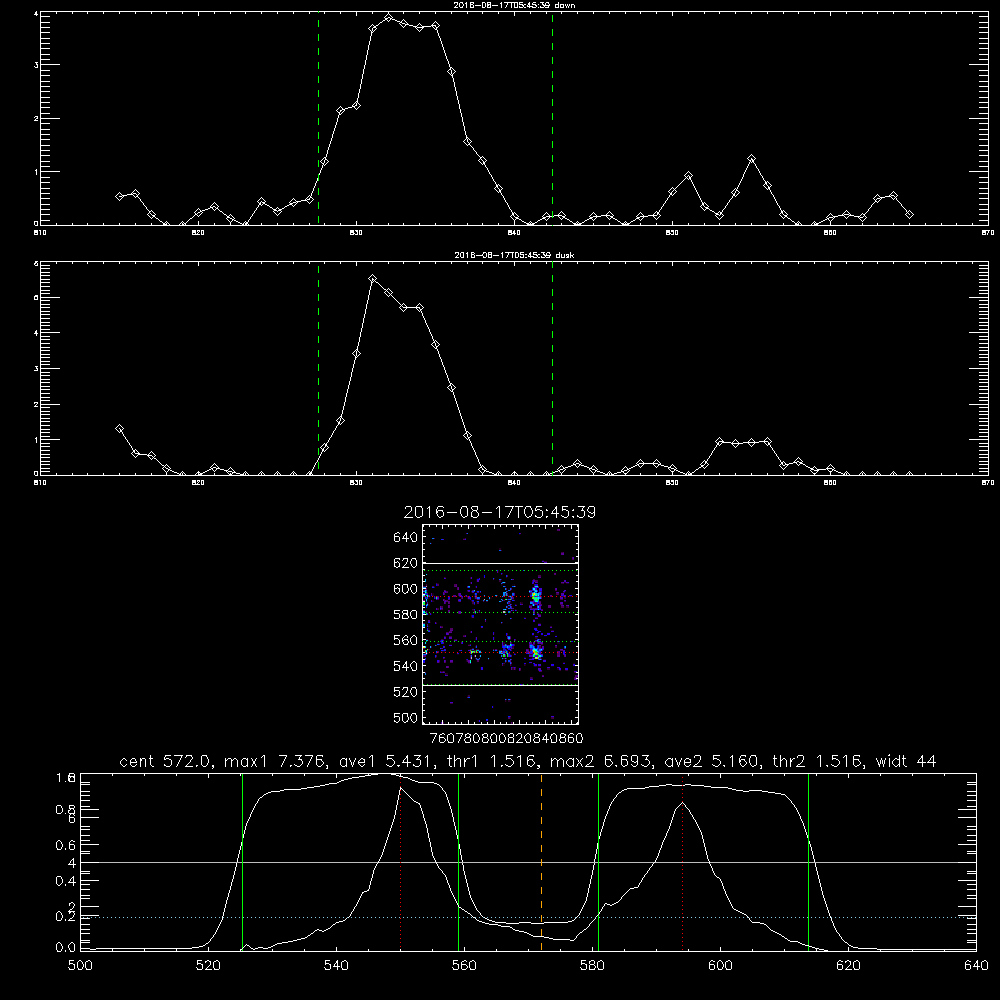Click the first diamond data point in dawn plot

point(119,196)
